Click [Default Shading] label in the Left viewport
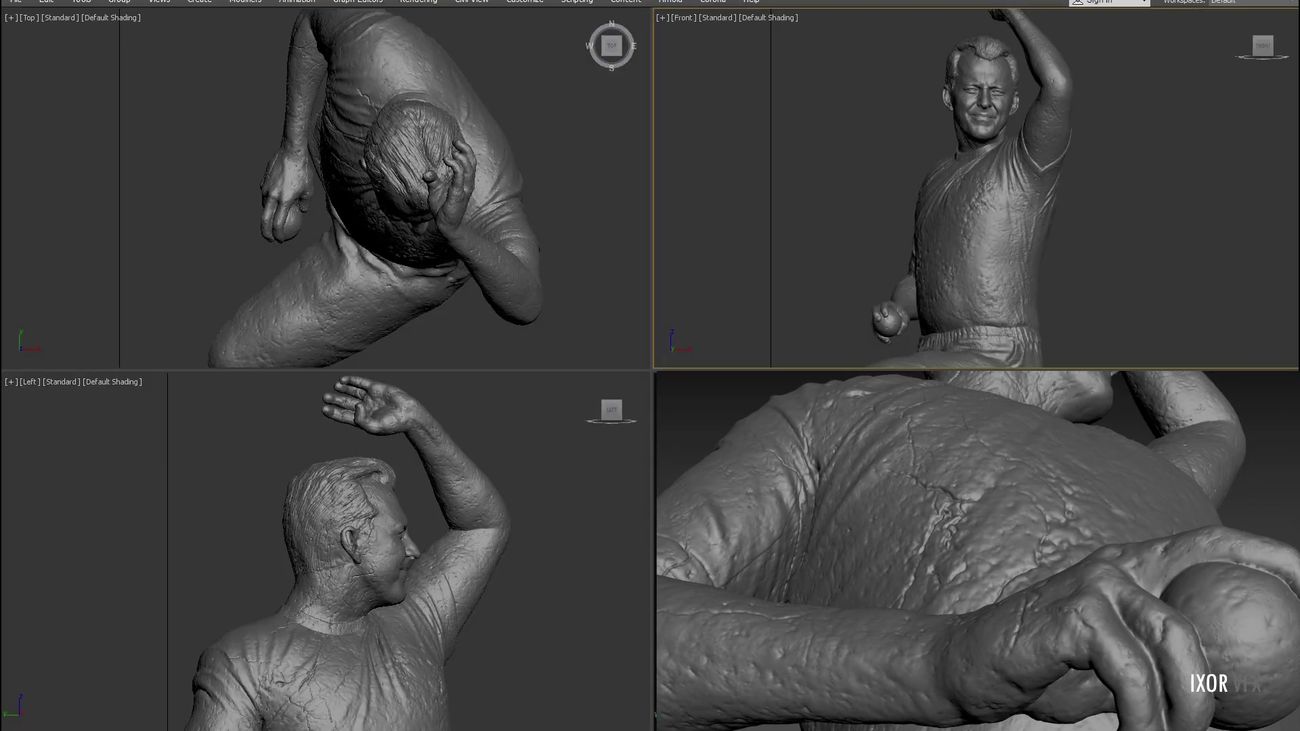This screenshot has height=731, width=1300. (111, 382)
